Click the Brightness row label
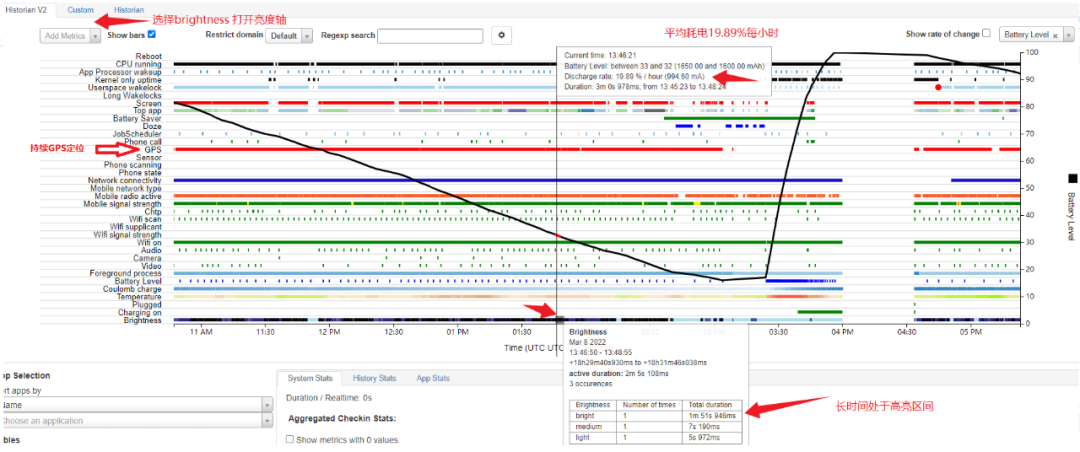 coord(143,320)
